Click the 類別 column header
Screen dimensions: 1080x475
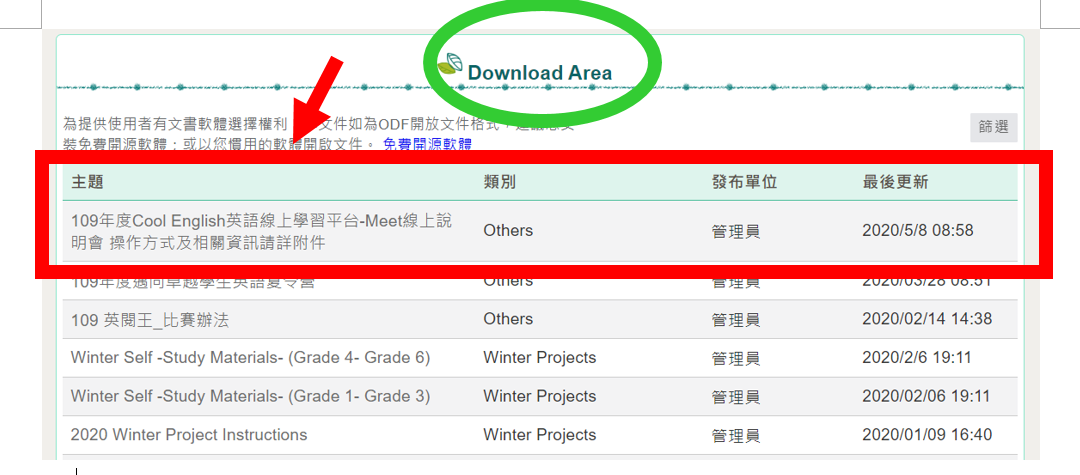point(499,182)
